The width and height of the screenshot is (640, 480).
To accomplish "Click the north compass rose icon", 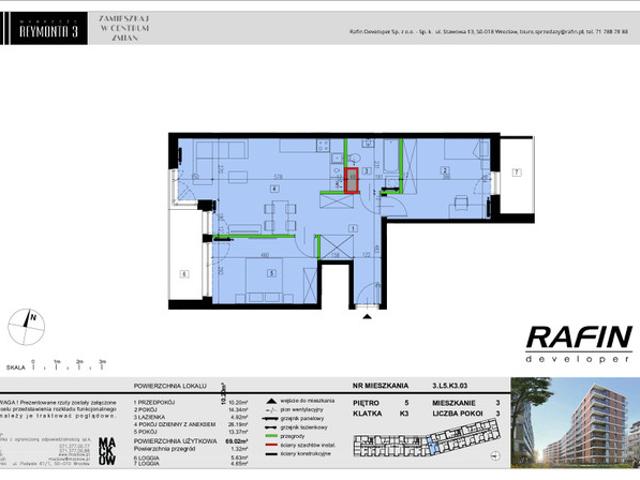I will 27,327.
